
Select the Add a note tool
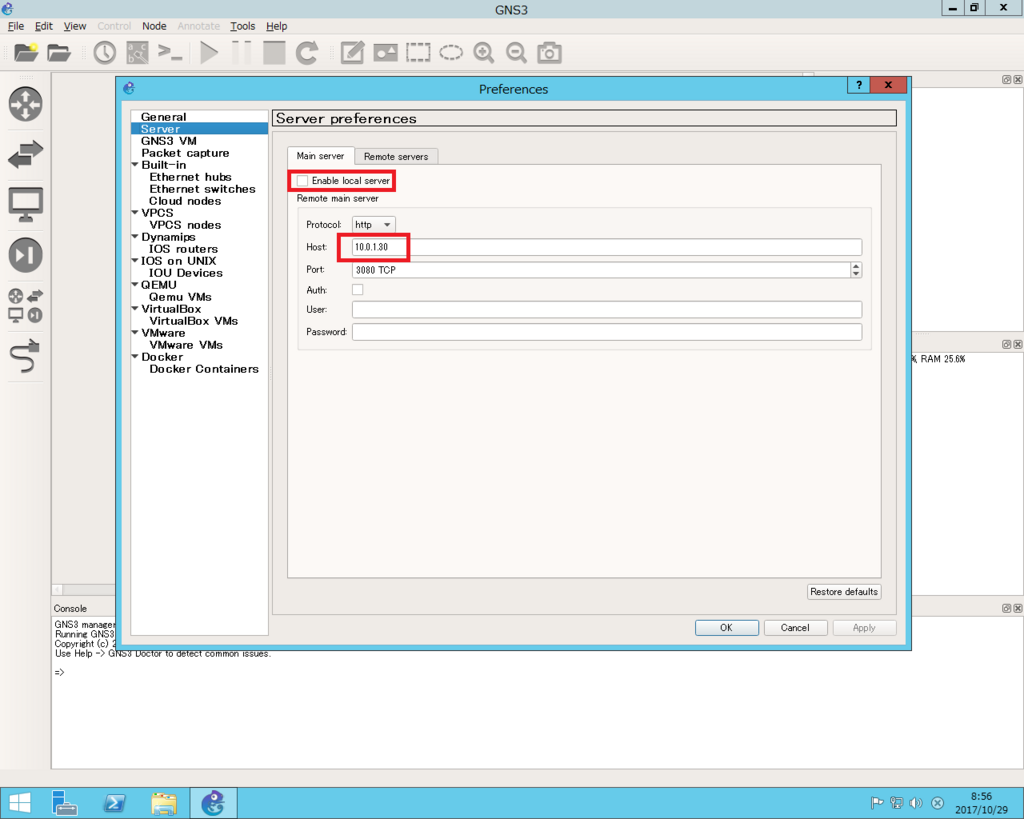pyautogui.click(x=353, y=52)
